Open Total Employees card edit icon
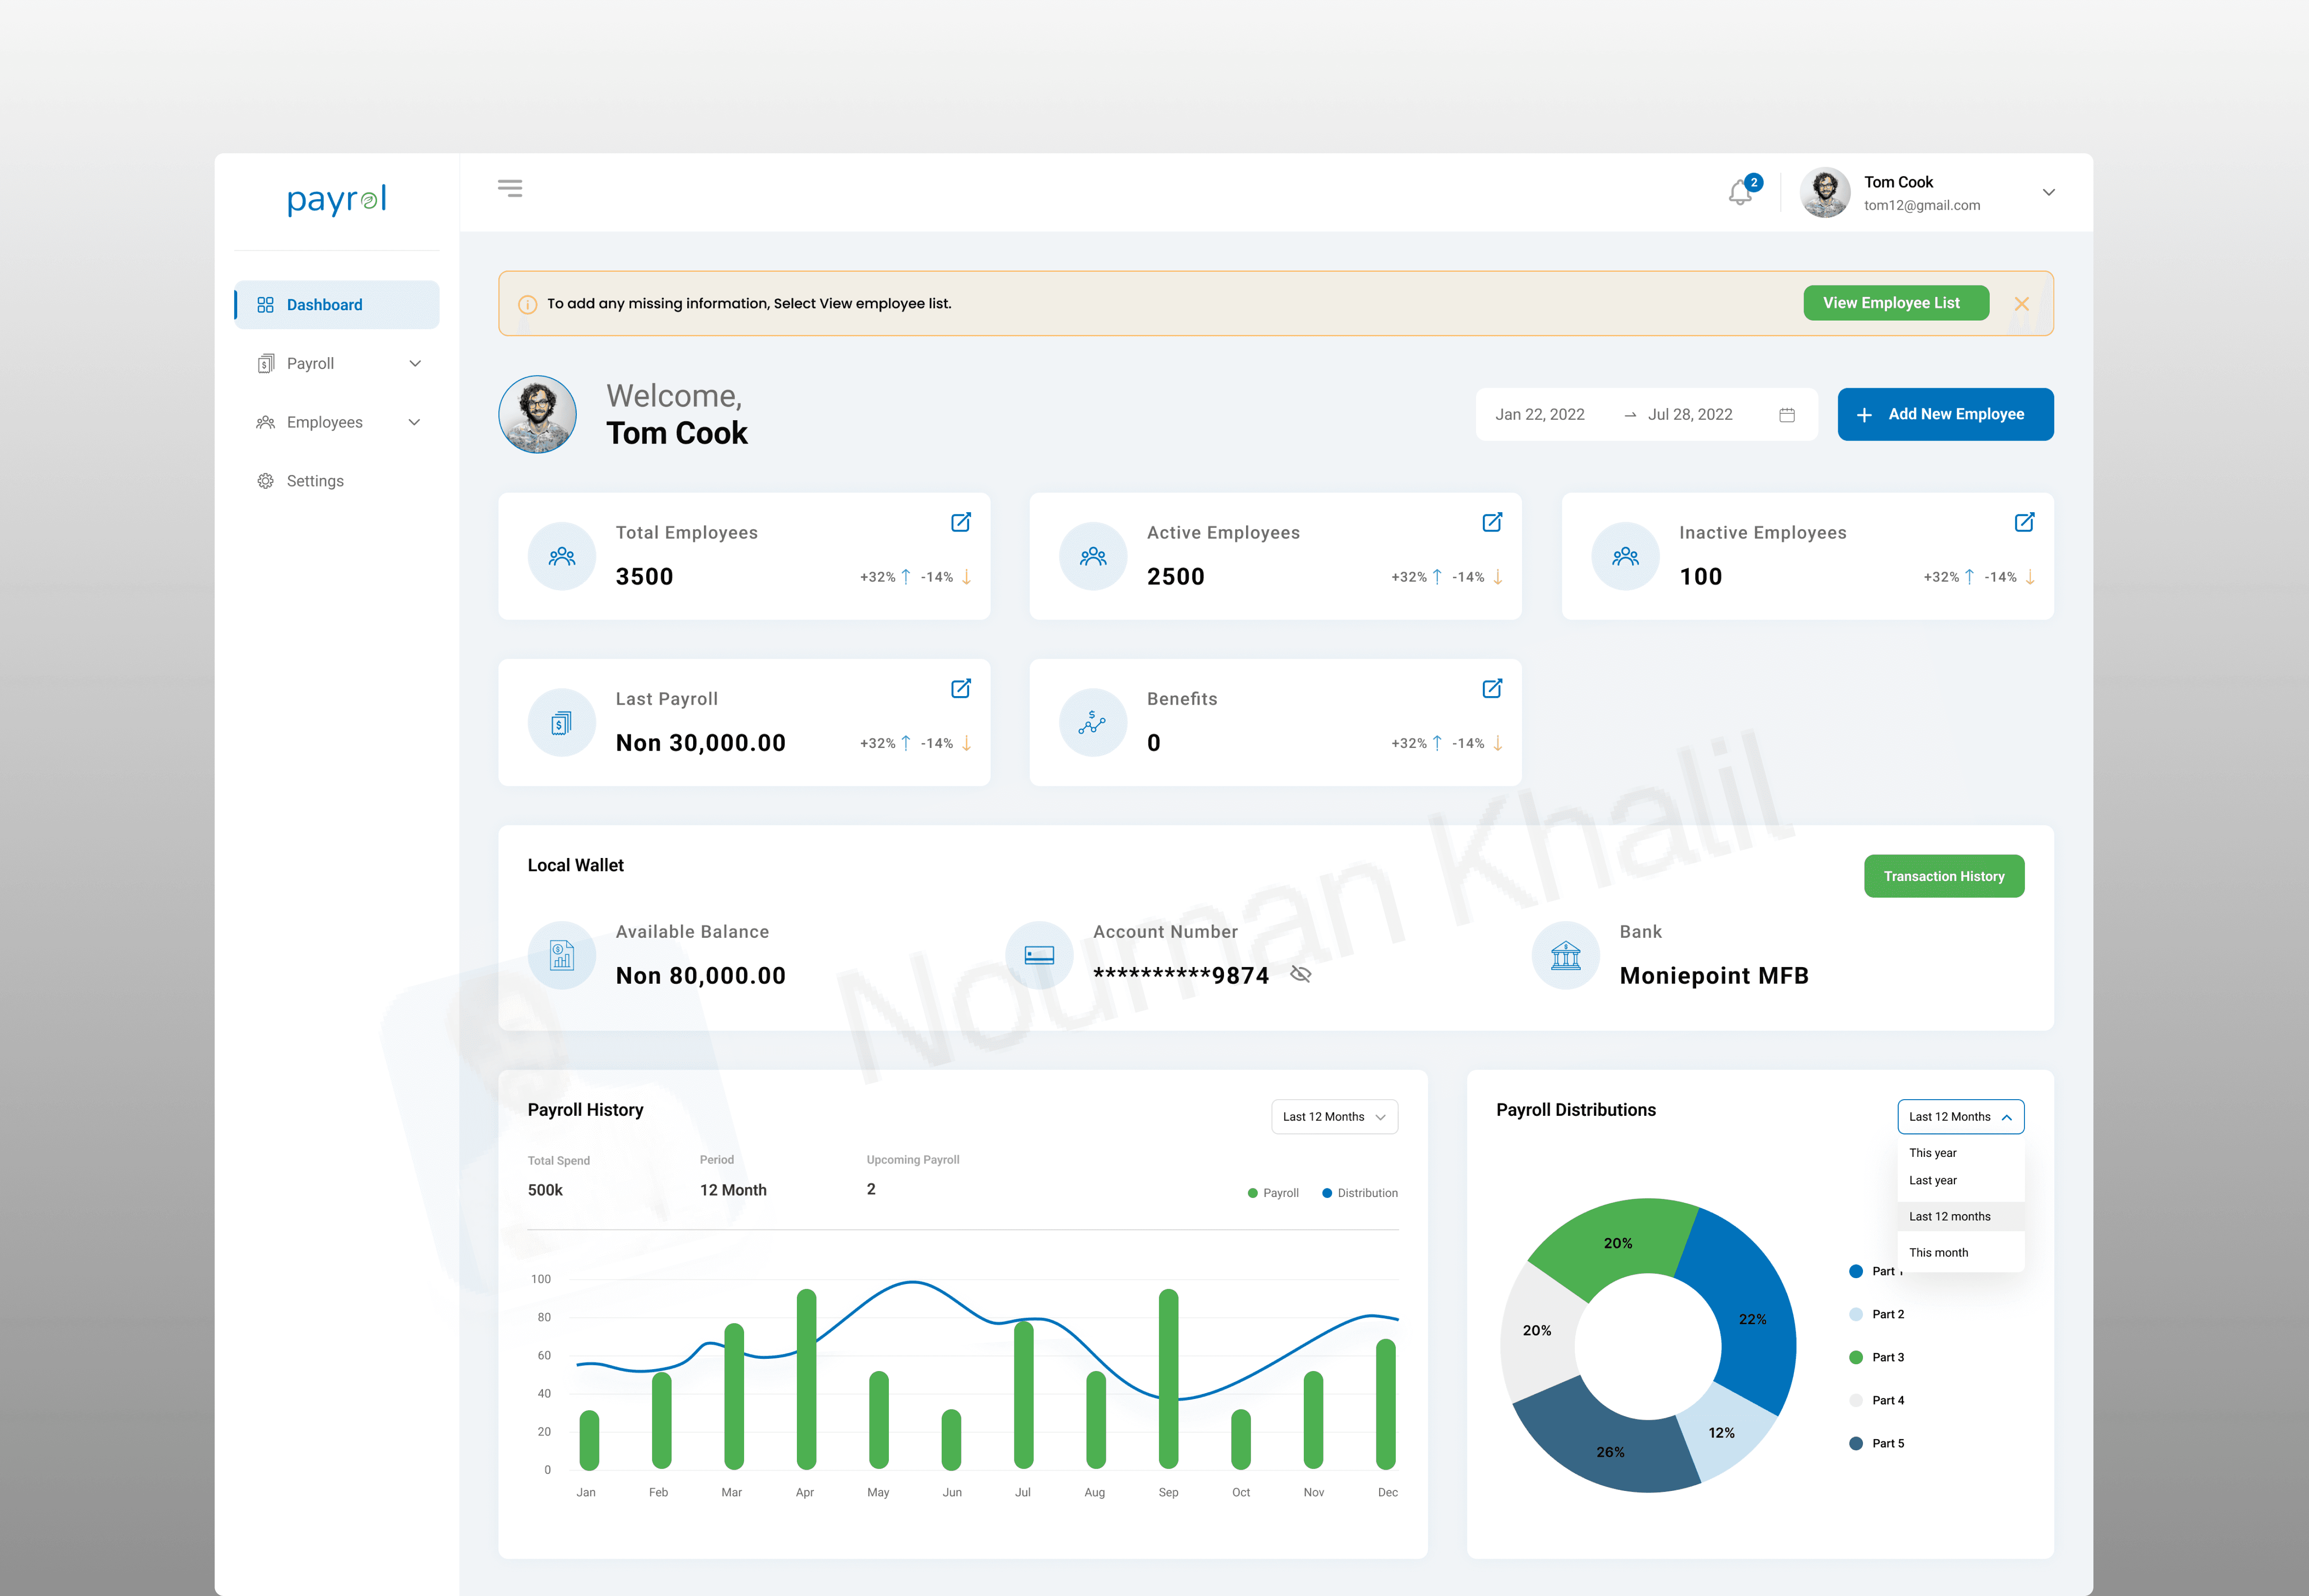Image resolution: width=2309 pixels, height=1596 pixels. (960, 522)
